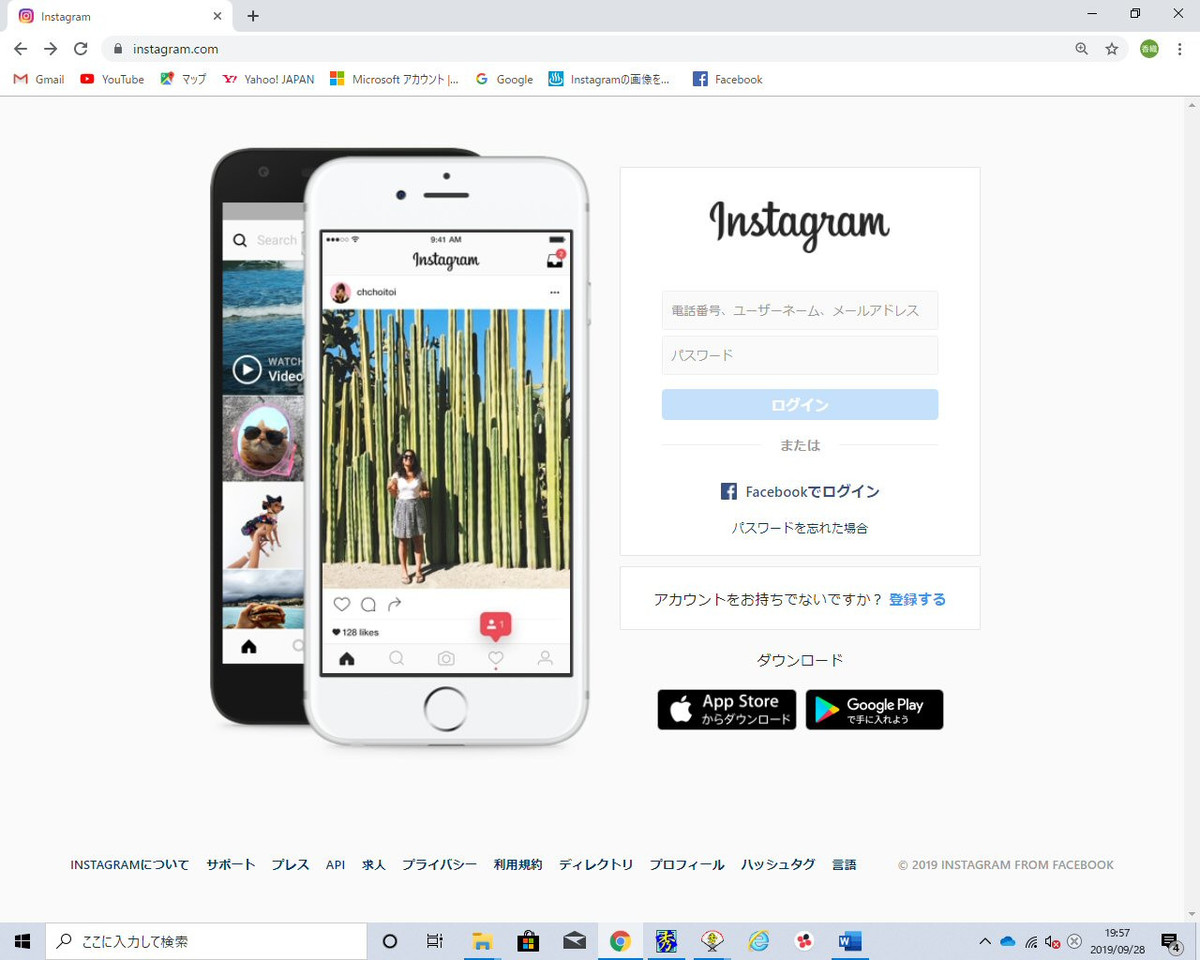This screenshot has height=960, width=1200.
Task: Open the Action Center notifications icon
Action: pos(1171,941)
